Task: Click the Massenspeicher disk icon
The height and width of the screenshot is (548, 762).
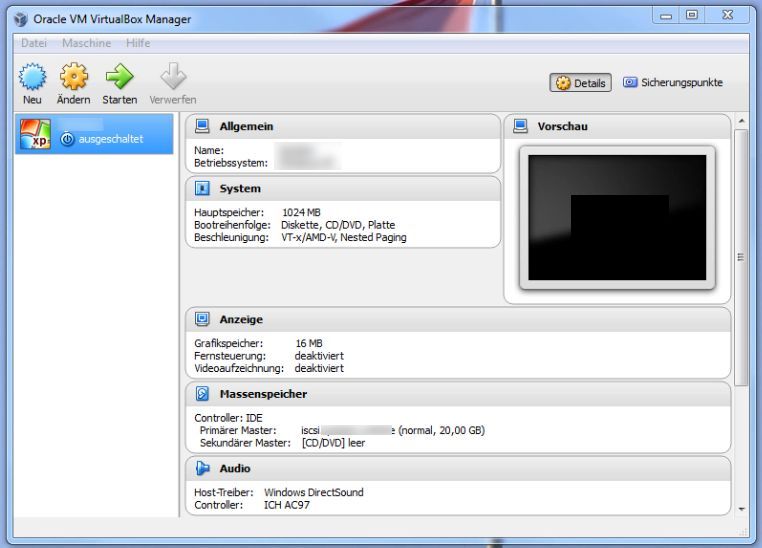Action: 202,394
